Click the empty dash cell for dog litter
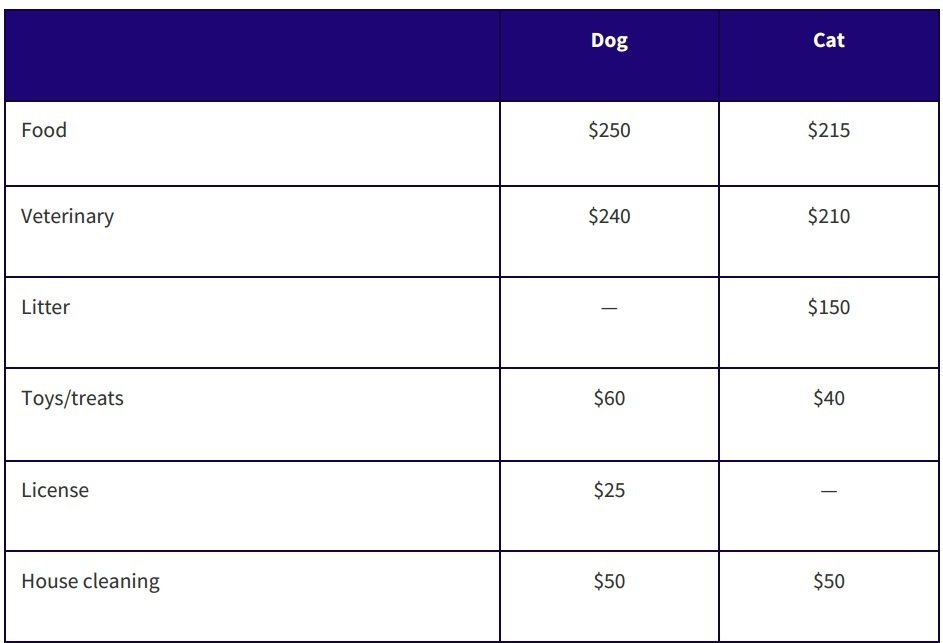Screen dimensions: 943x643 click(609, 308)
